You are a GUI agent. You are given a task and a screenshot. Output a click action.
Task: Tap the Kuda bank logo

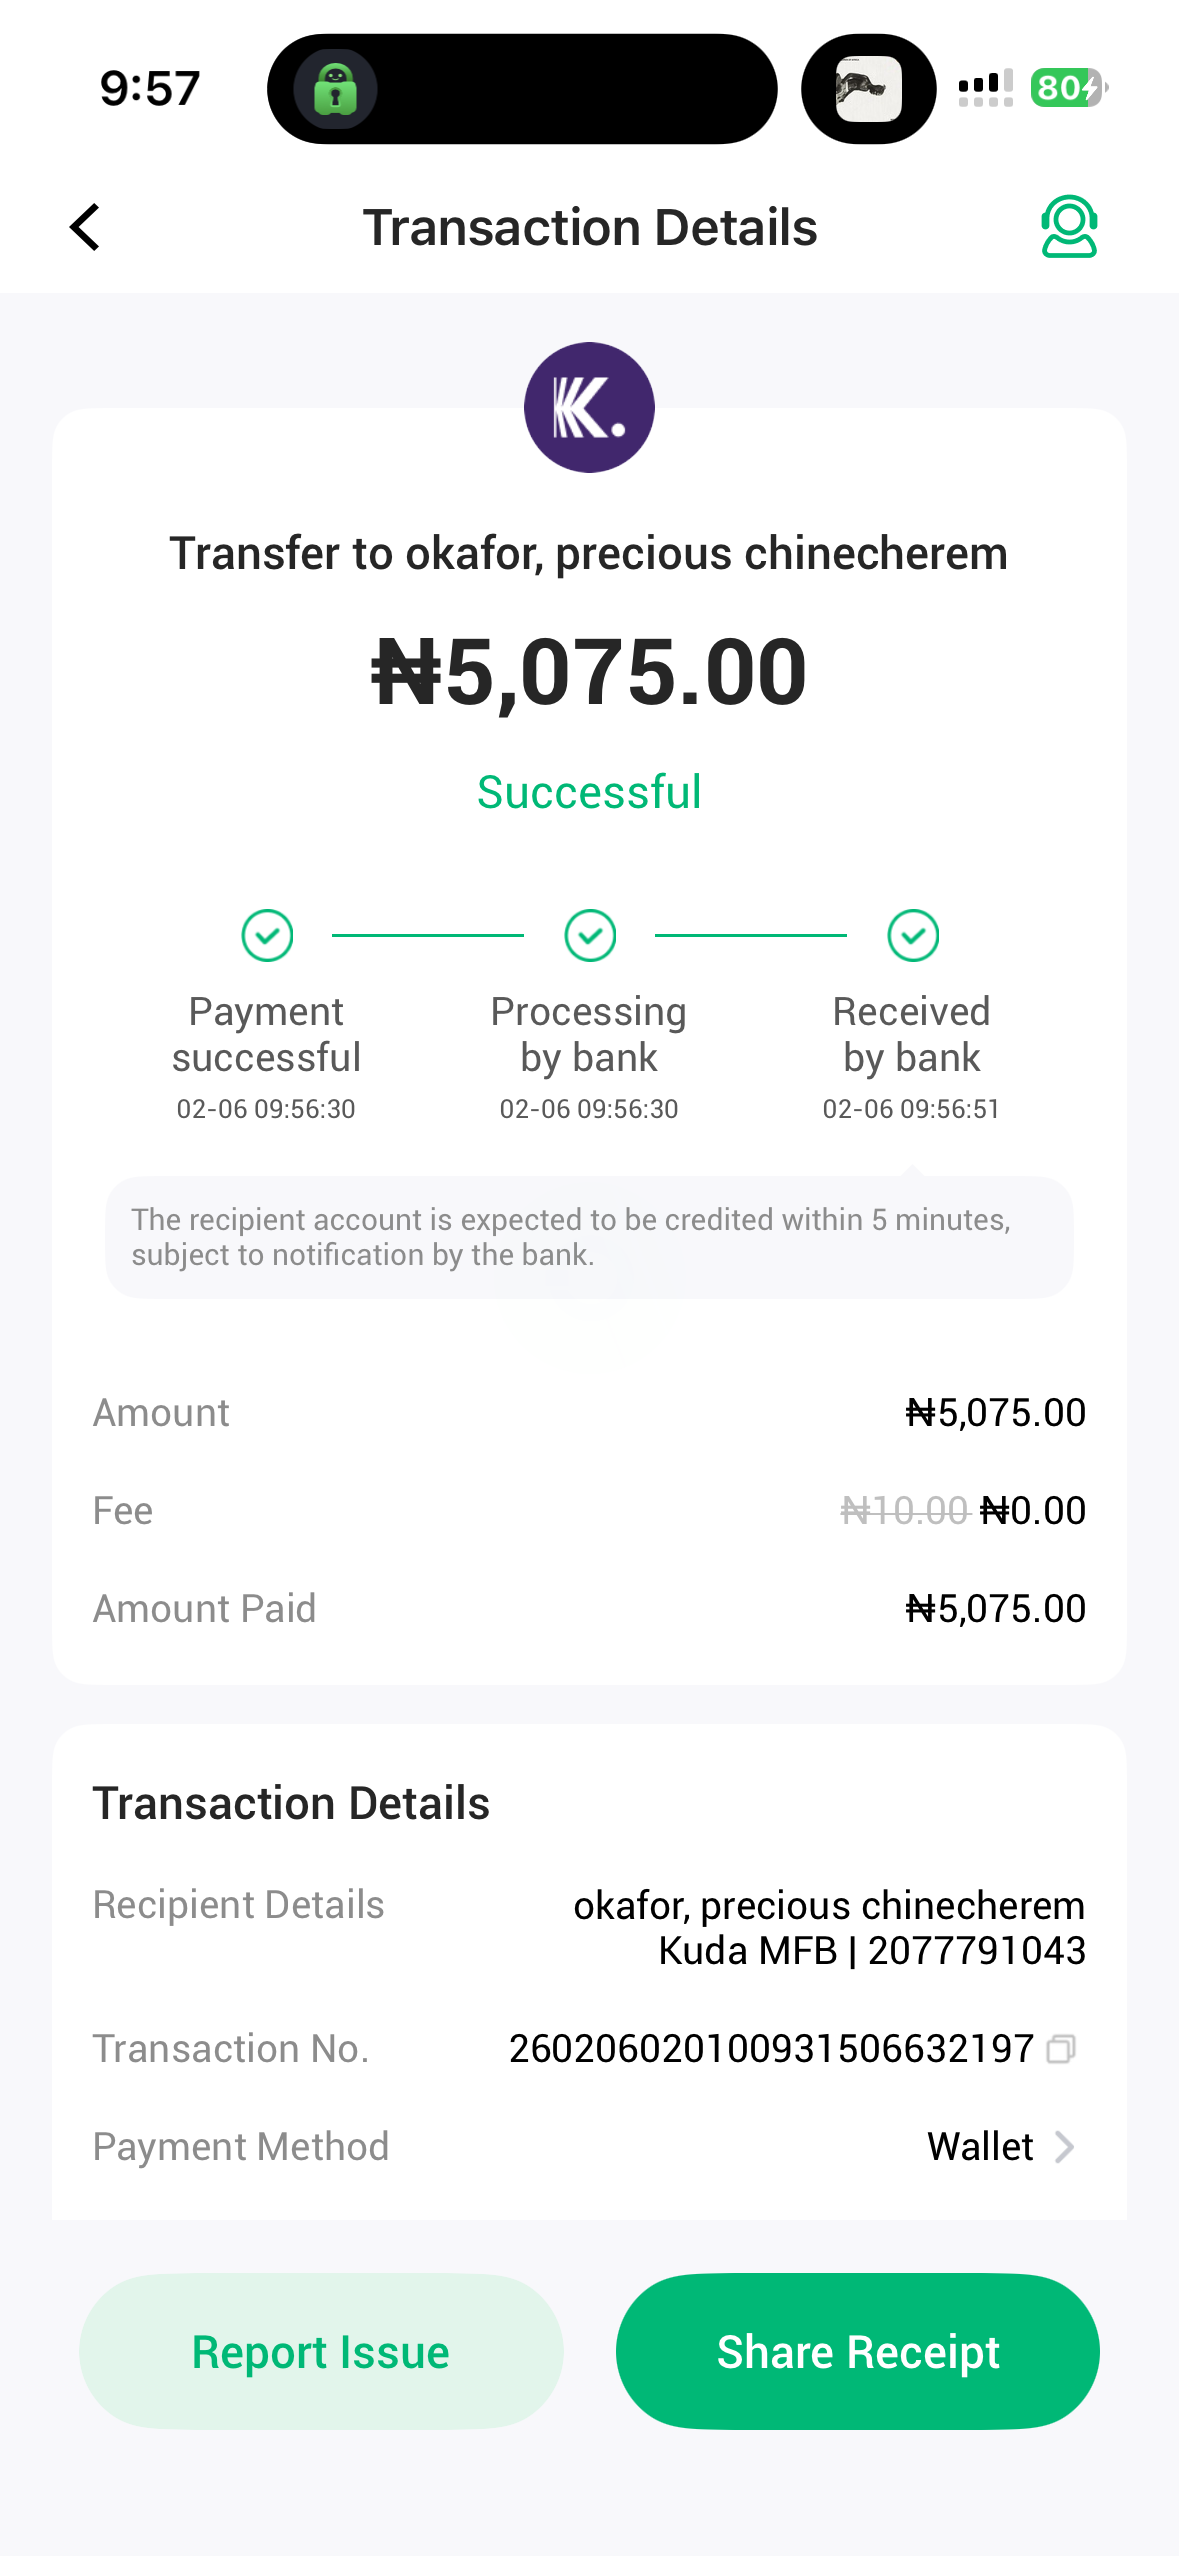[589, 408]
